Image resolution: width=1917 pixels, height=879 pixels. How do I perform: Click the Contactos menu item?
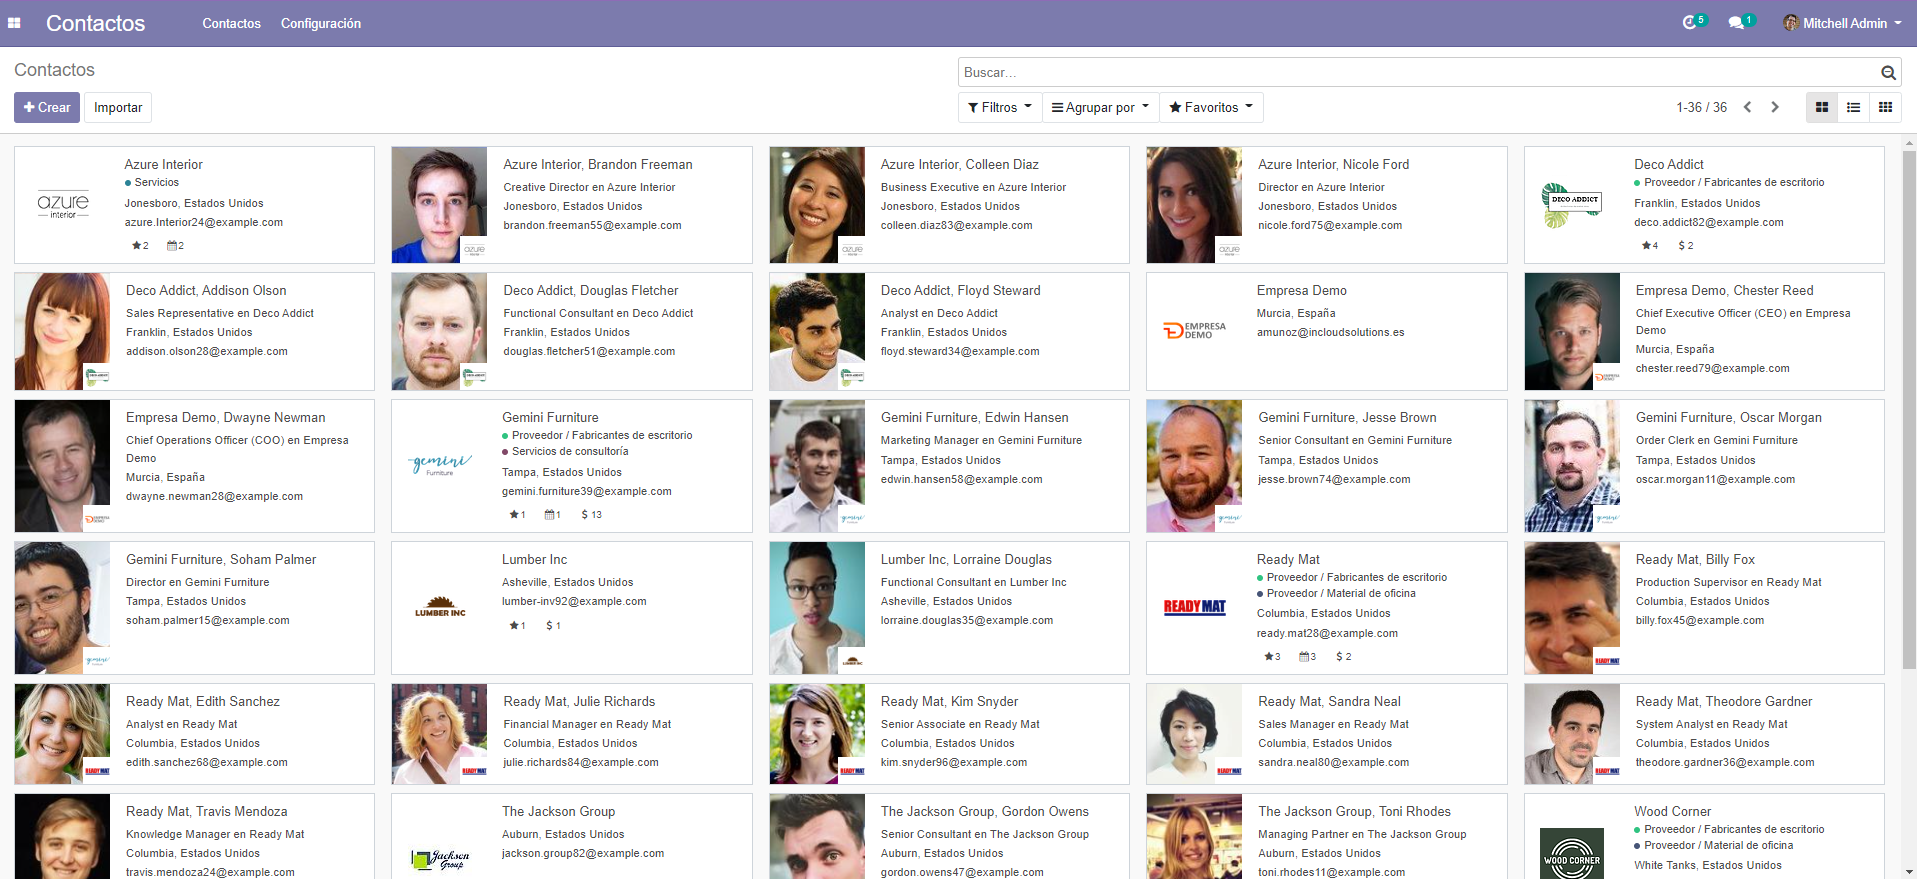pos(231,23)
